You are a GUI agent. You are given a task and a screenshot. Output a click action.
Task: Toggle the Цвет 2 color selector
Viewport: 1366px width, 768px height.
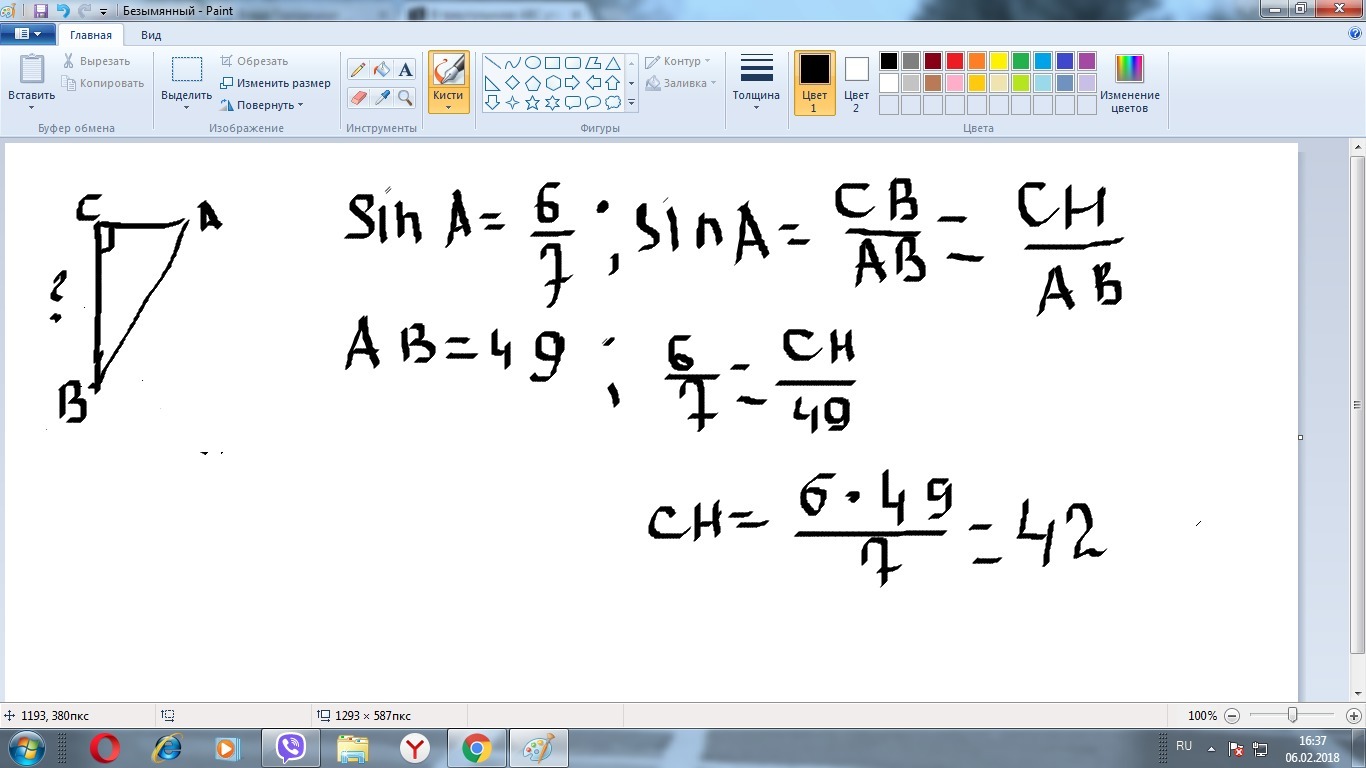pyautogui.click(x=856, y=83)
